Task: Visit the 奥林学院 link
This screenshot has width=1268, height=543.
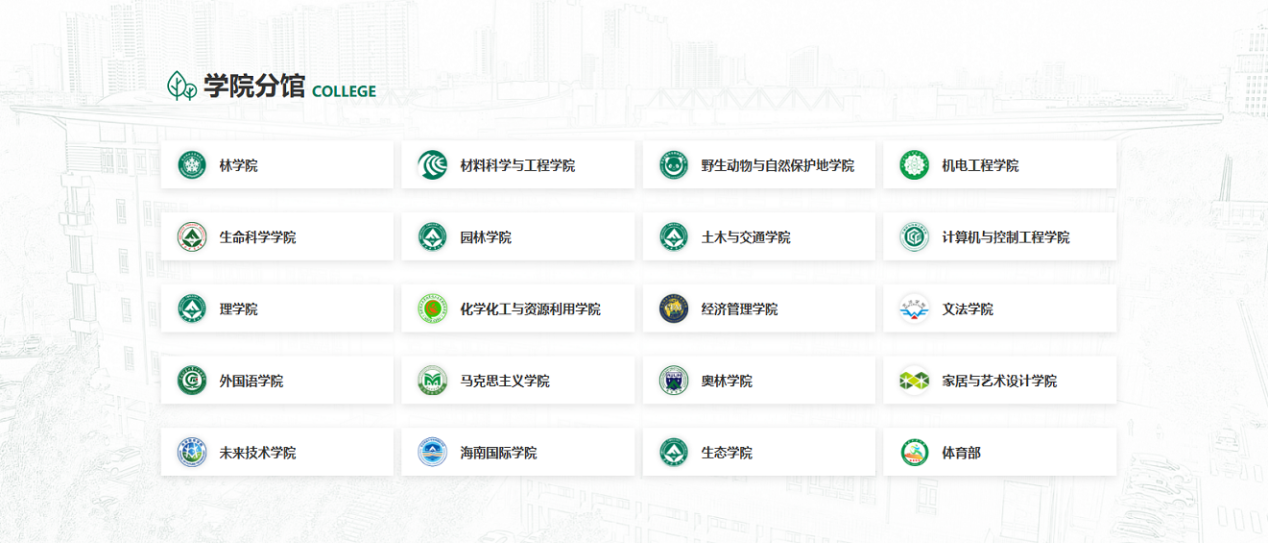Action: [x=726, y=381]
